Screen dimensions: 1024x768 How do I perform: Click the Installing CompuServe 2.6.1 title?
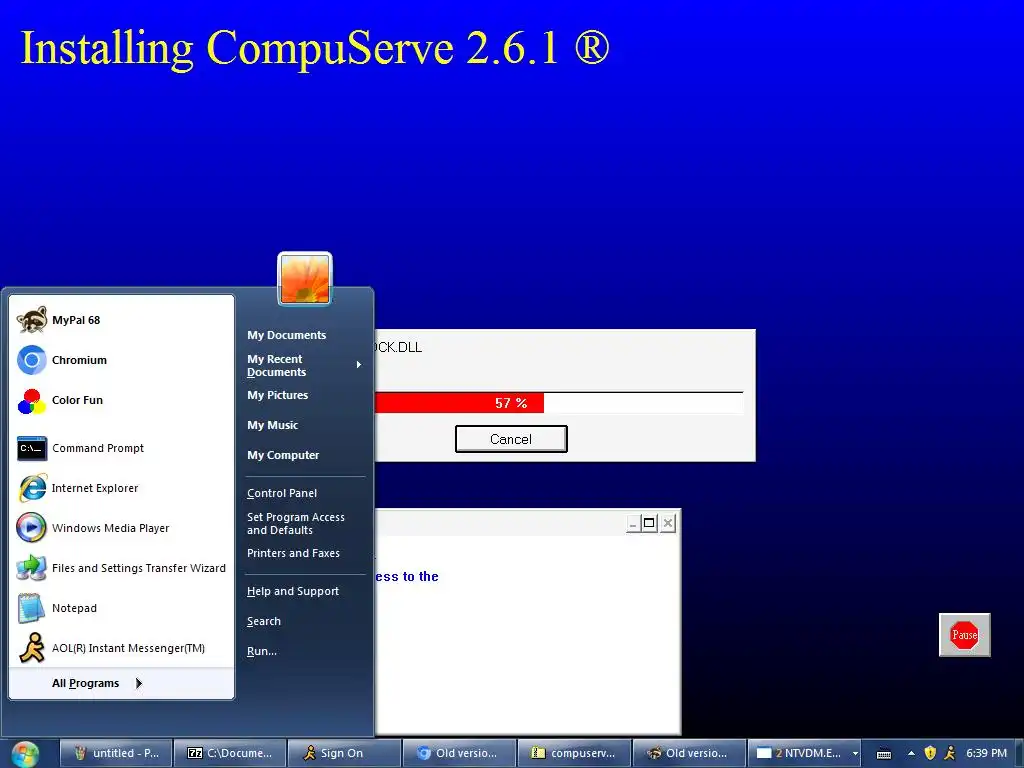pyautogui.click(x=315, y=48)
